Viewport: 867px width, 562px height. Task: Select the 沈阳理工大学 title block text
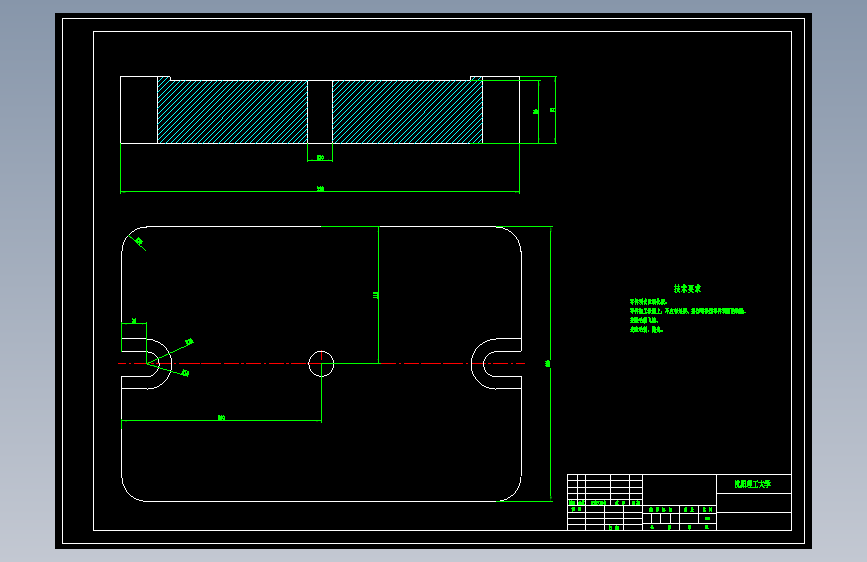753,484
